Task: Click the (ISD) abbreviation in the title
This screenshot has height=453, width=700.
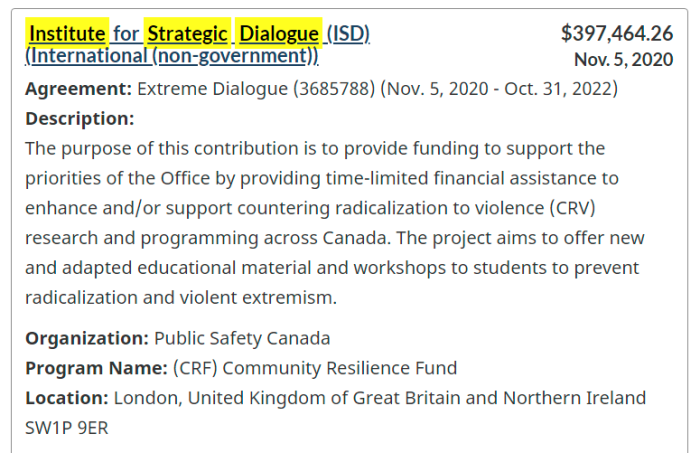Action: [348, 34]
